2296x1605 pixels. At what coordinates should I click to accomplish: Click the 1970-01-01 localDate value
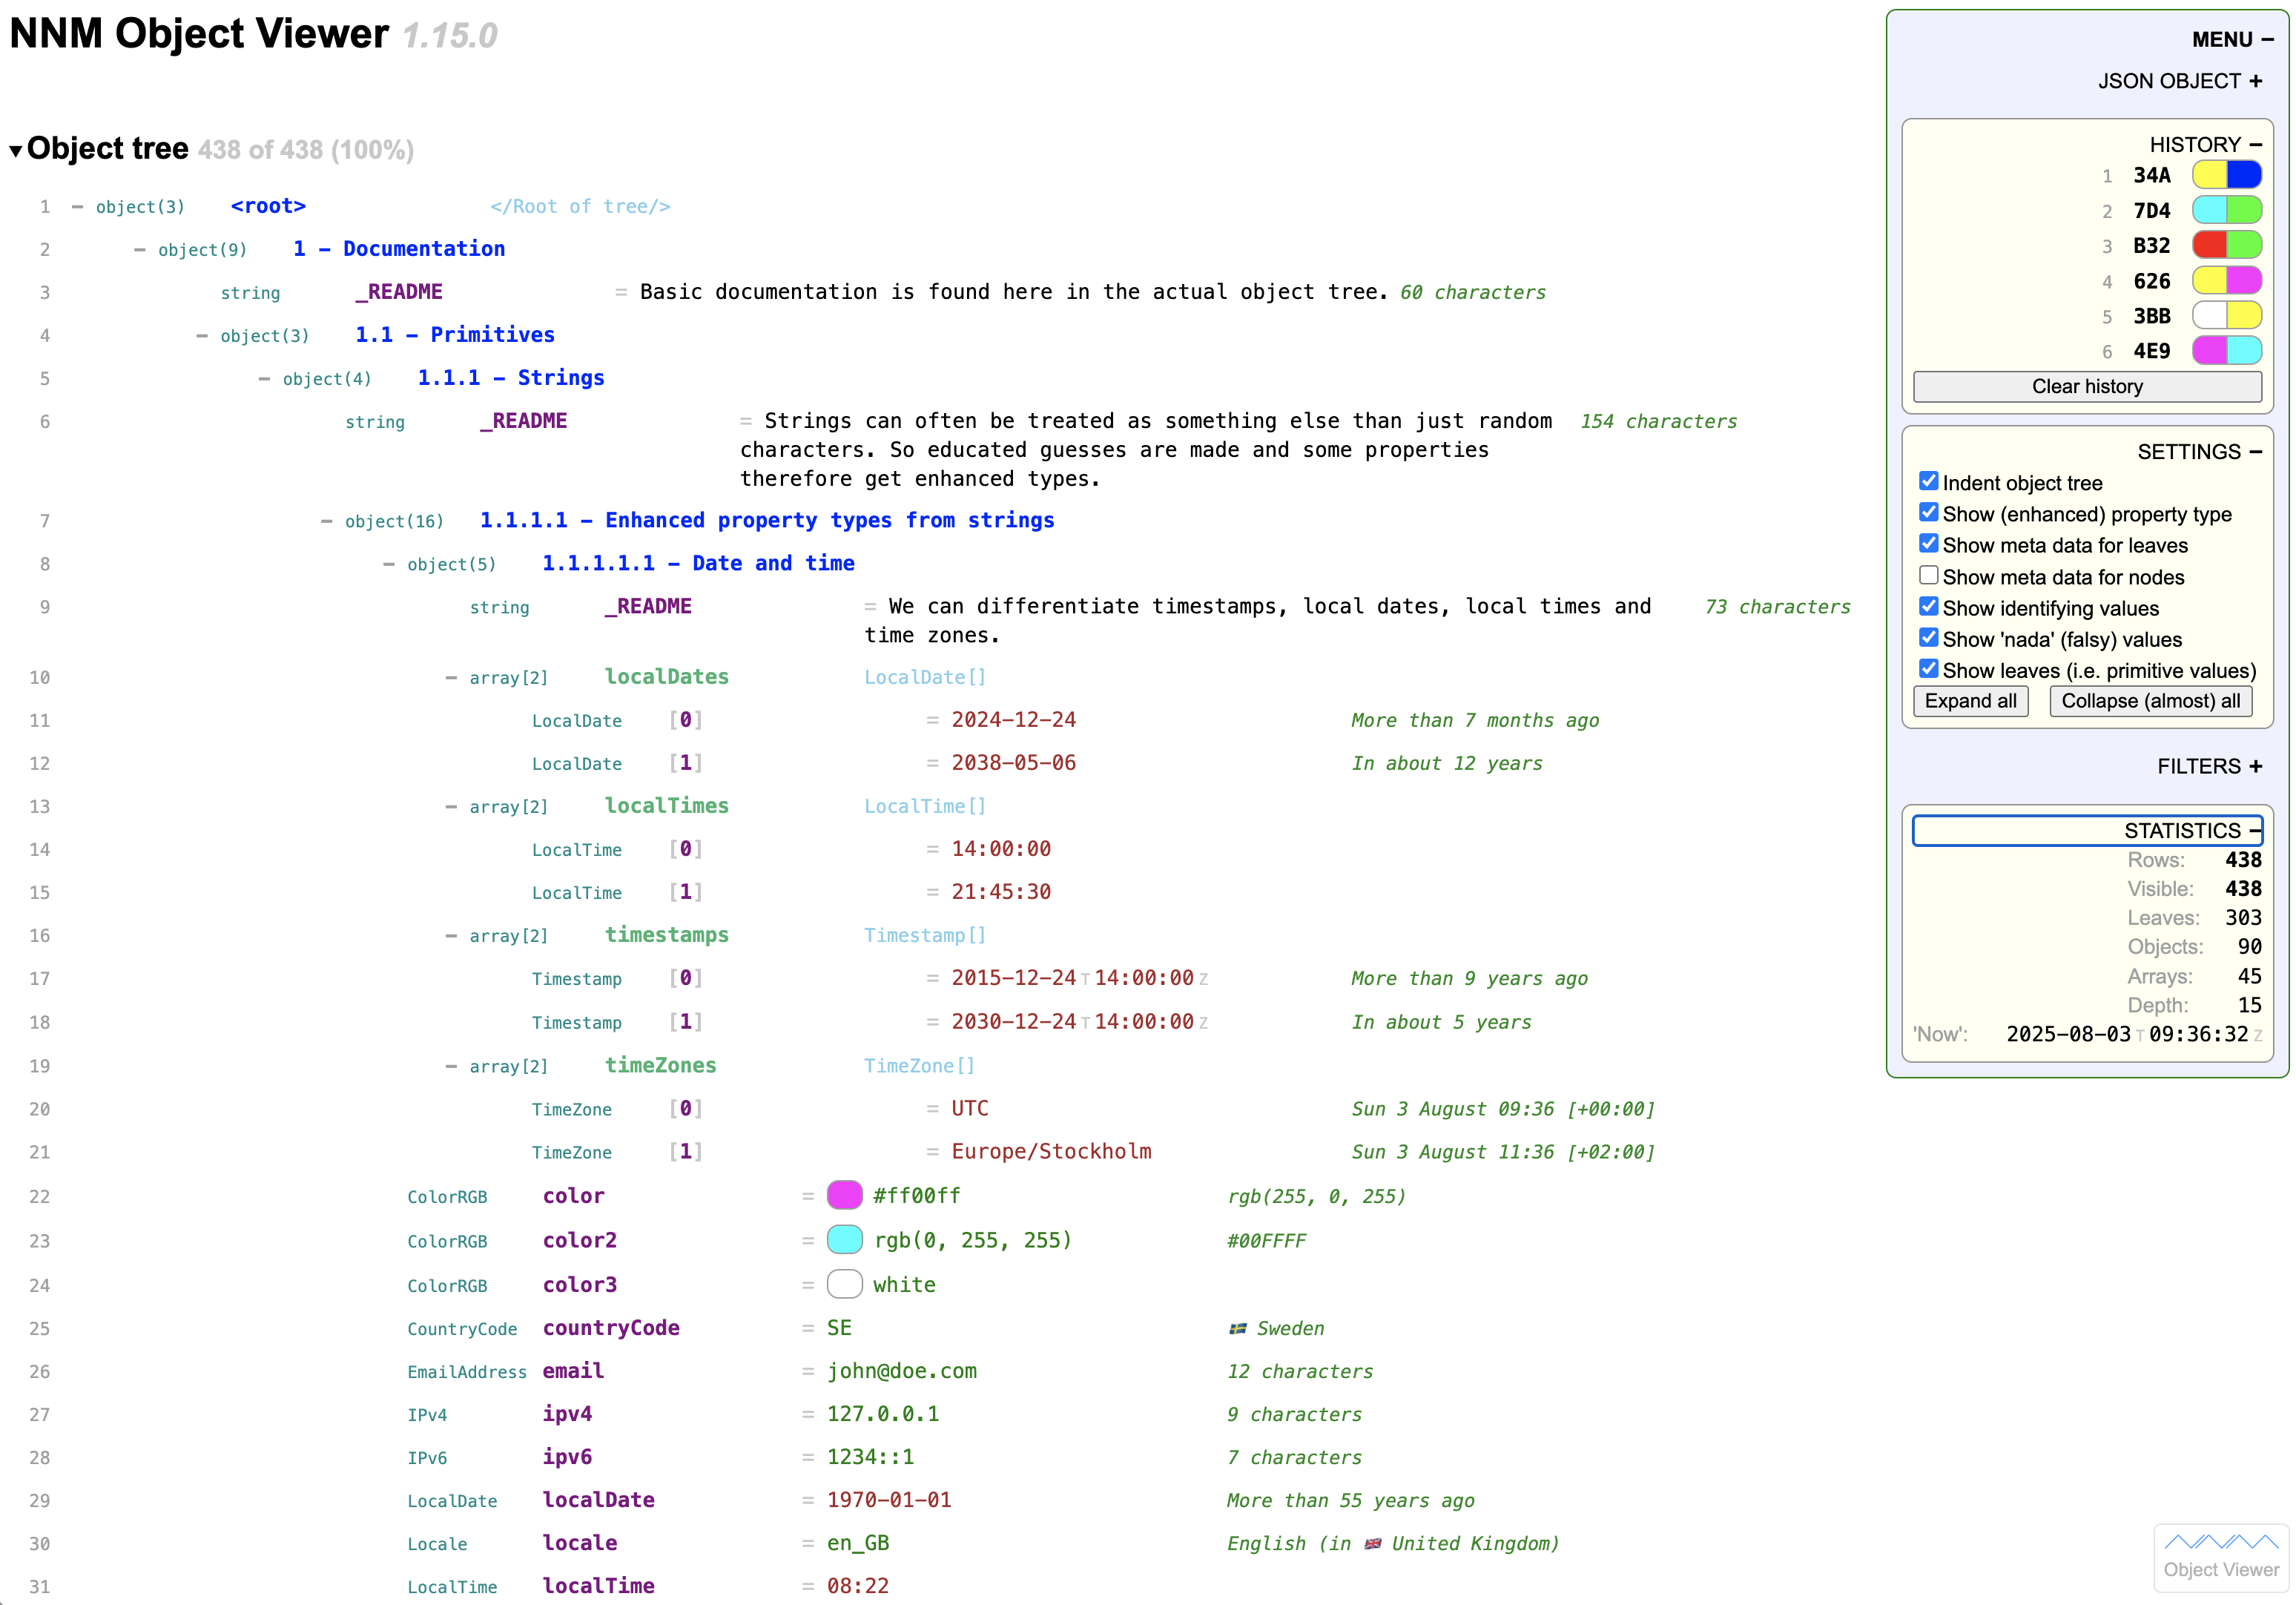coord(889,1500)
